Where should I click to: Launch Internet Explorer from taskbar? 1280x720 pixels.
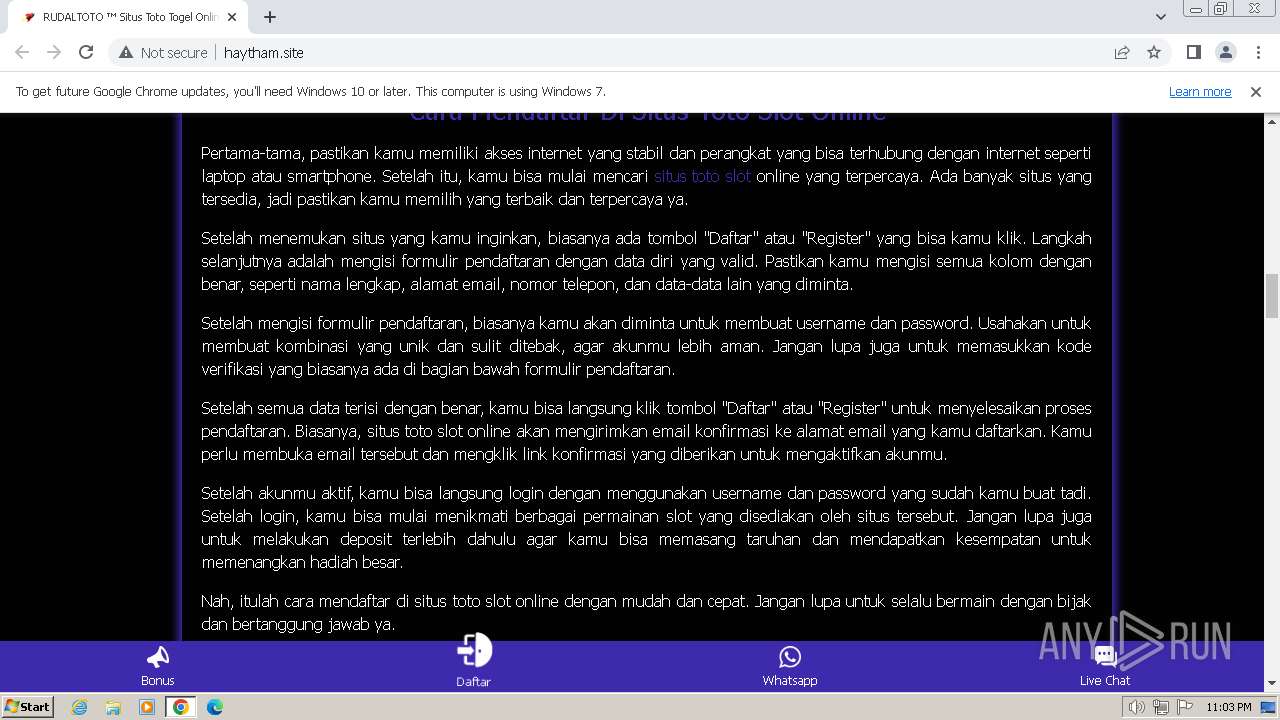point(80,707)
